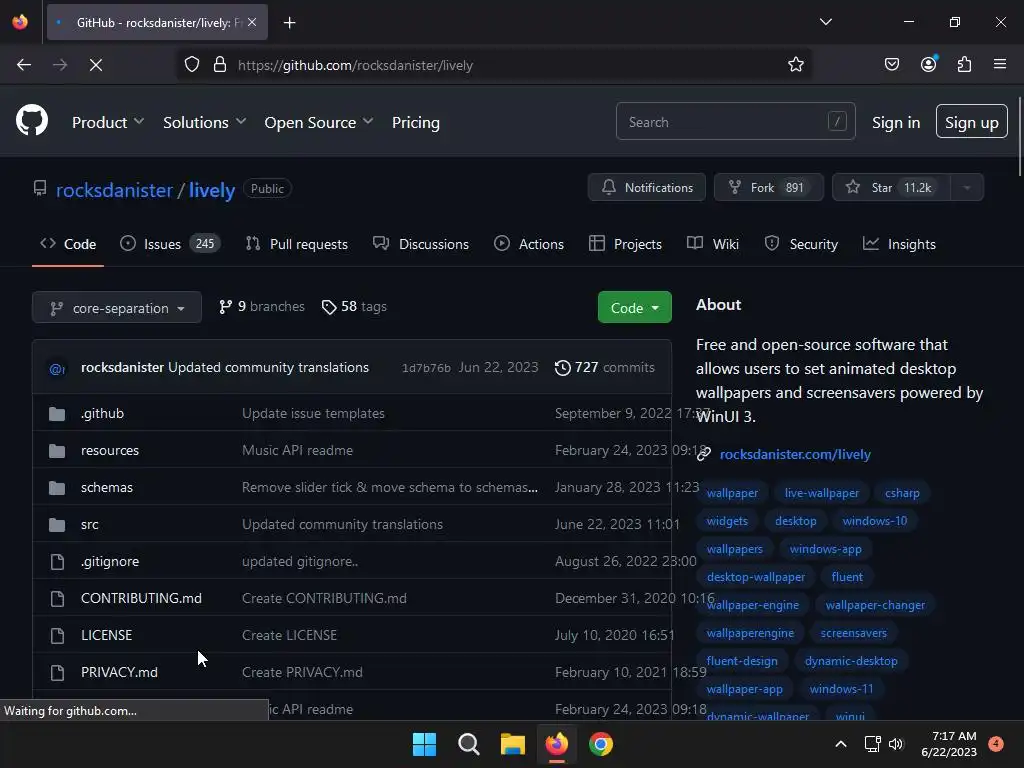Open the LICENSE file

tap(106, 635)
